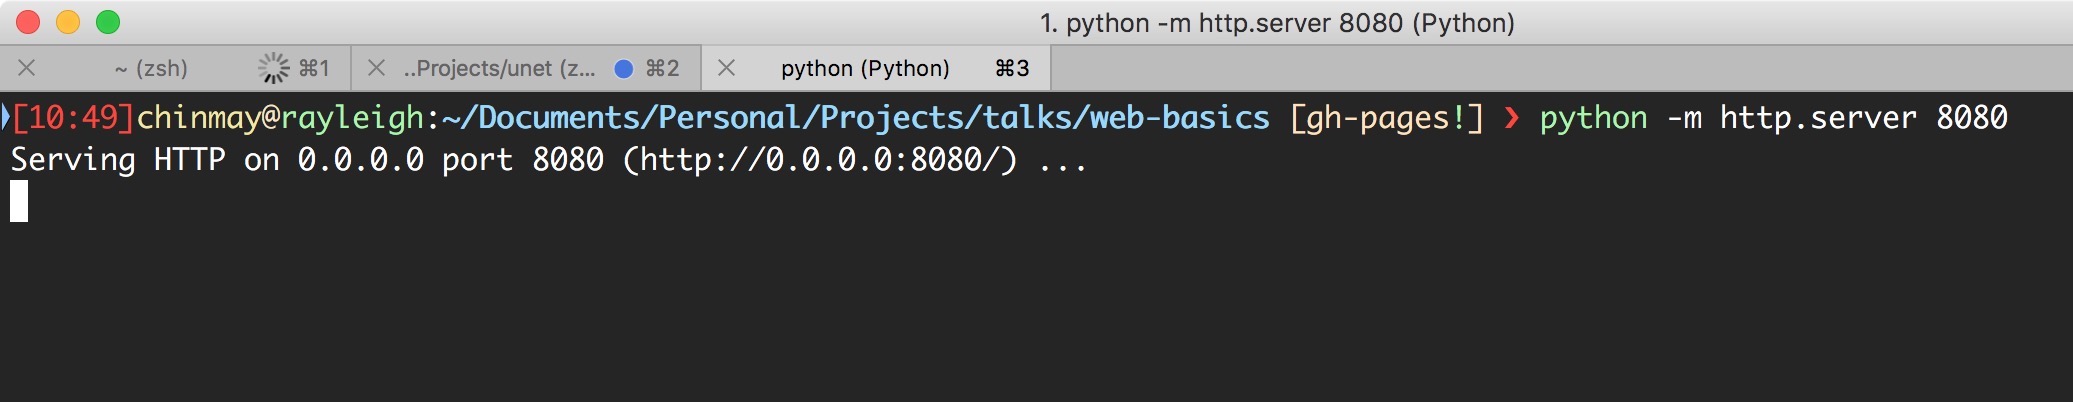Click the red prompt arrow before python
The height and width of the screenshot is (402, 2073).
click(x=1511, y=118)
